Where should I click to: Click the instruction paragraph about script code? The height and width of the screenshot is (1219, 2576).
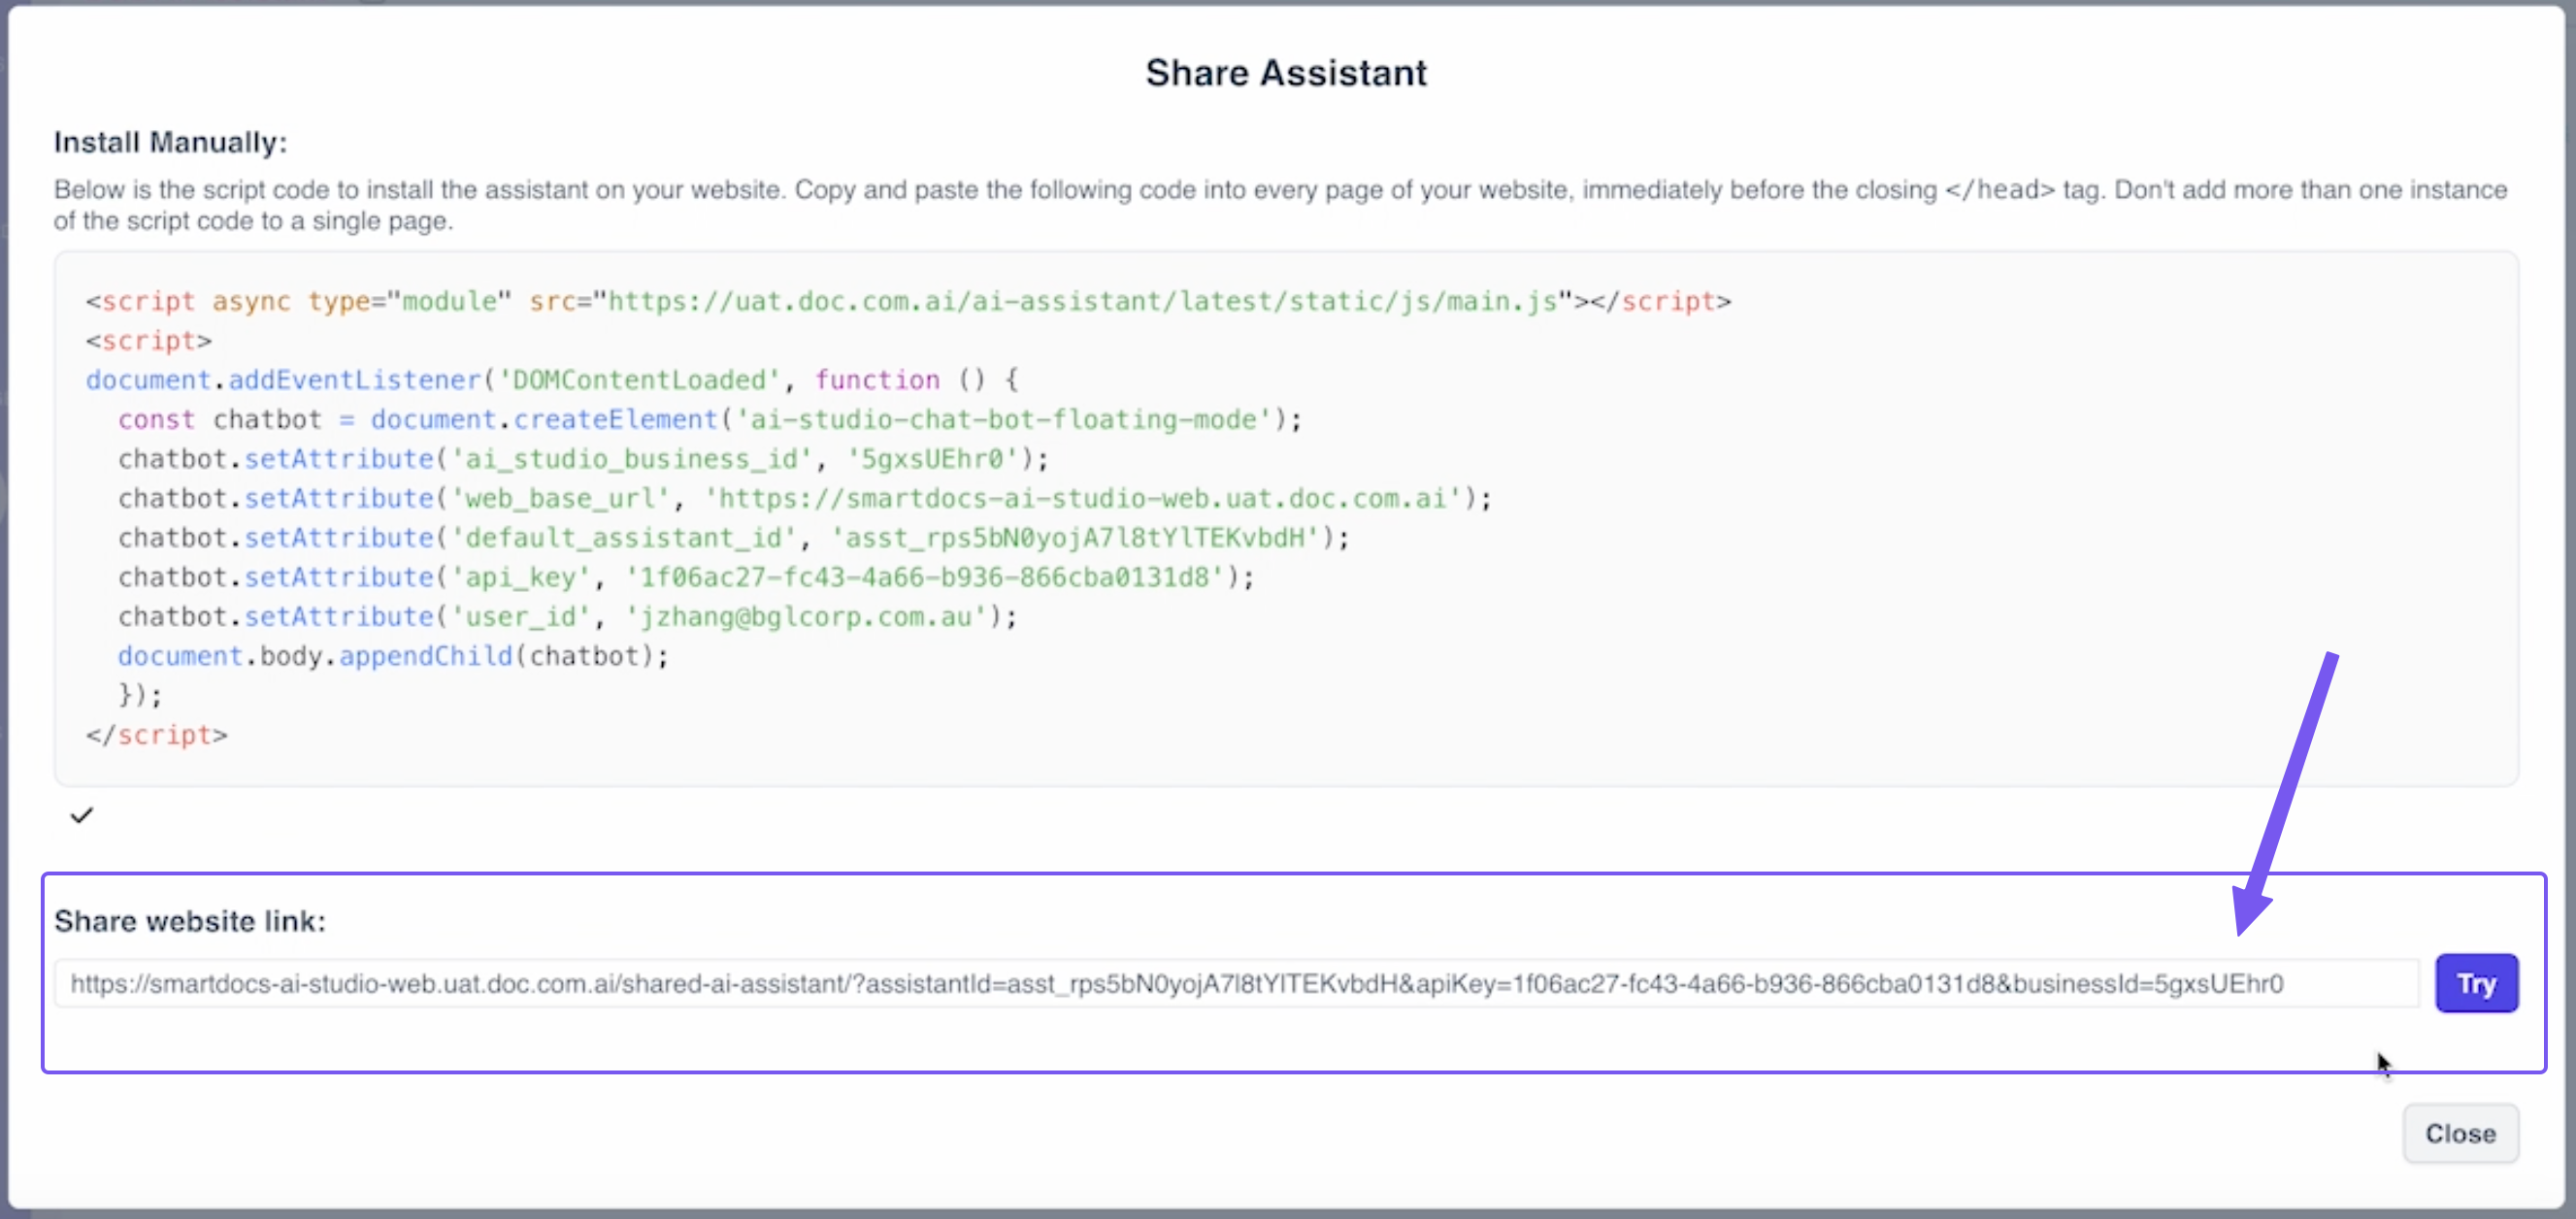[x=1280, y=205]
